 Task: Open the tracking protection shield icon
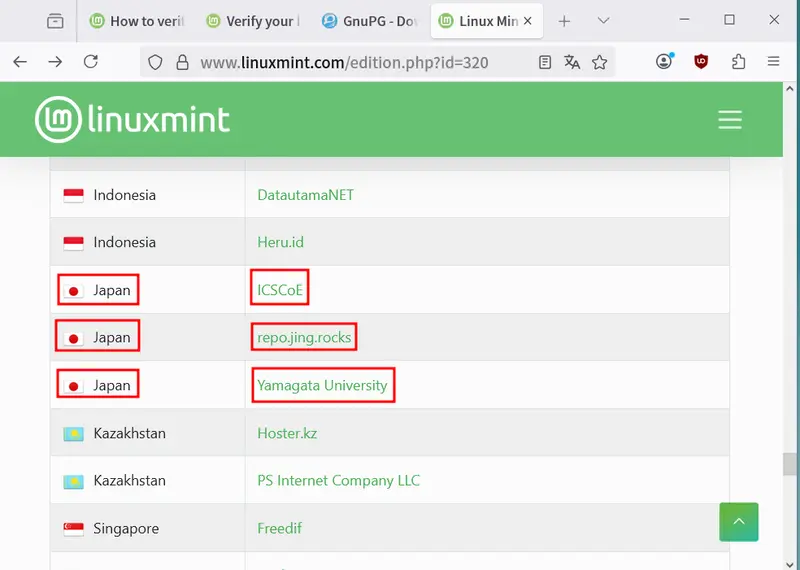pos(155,62)
